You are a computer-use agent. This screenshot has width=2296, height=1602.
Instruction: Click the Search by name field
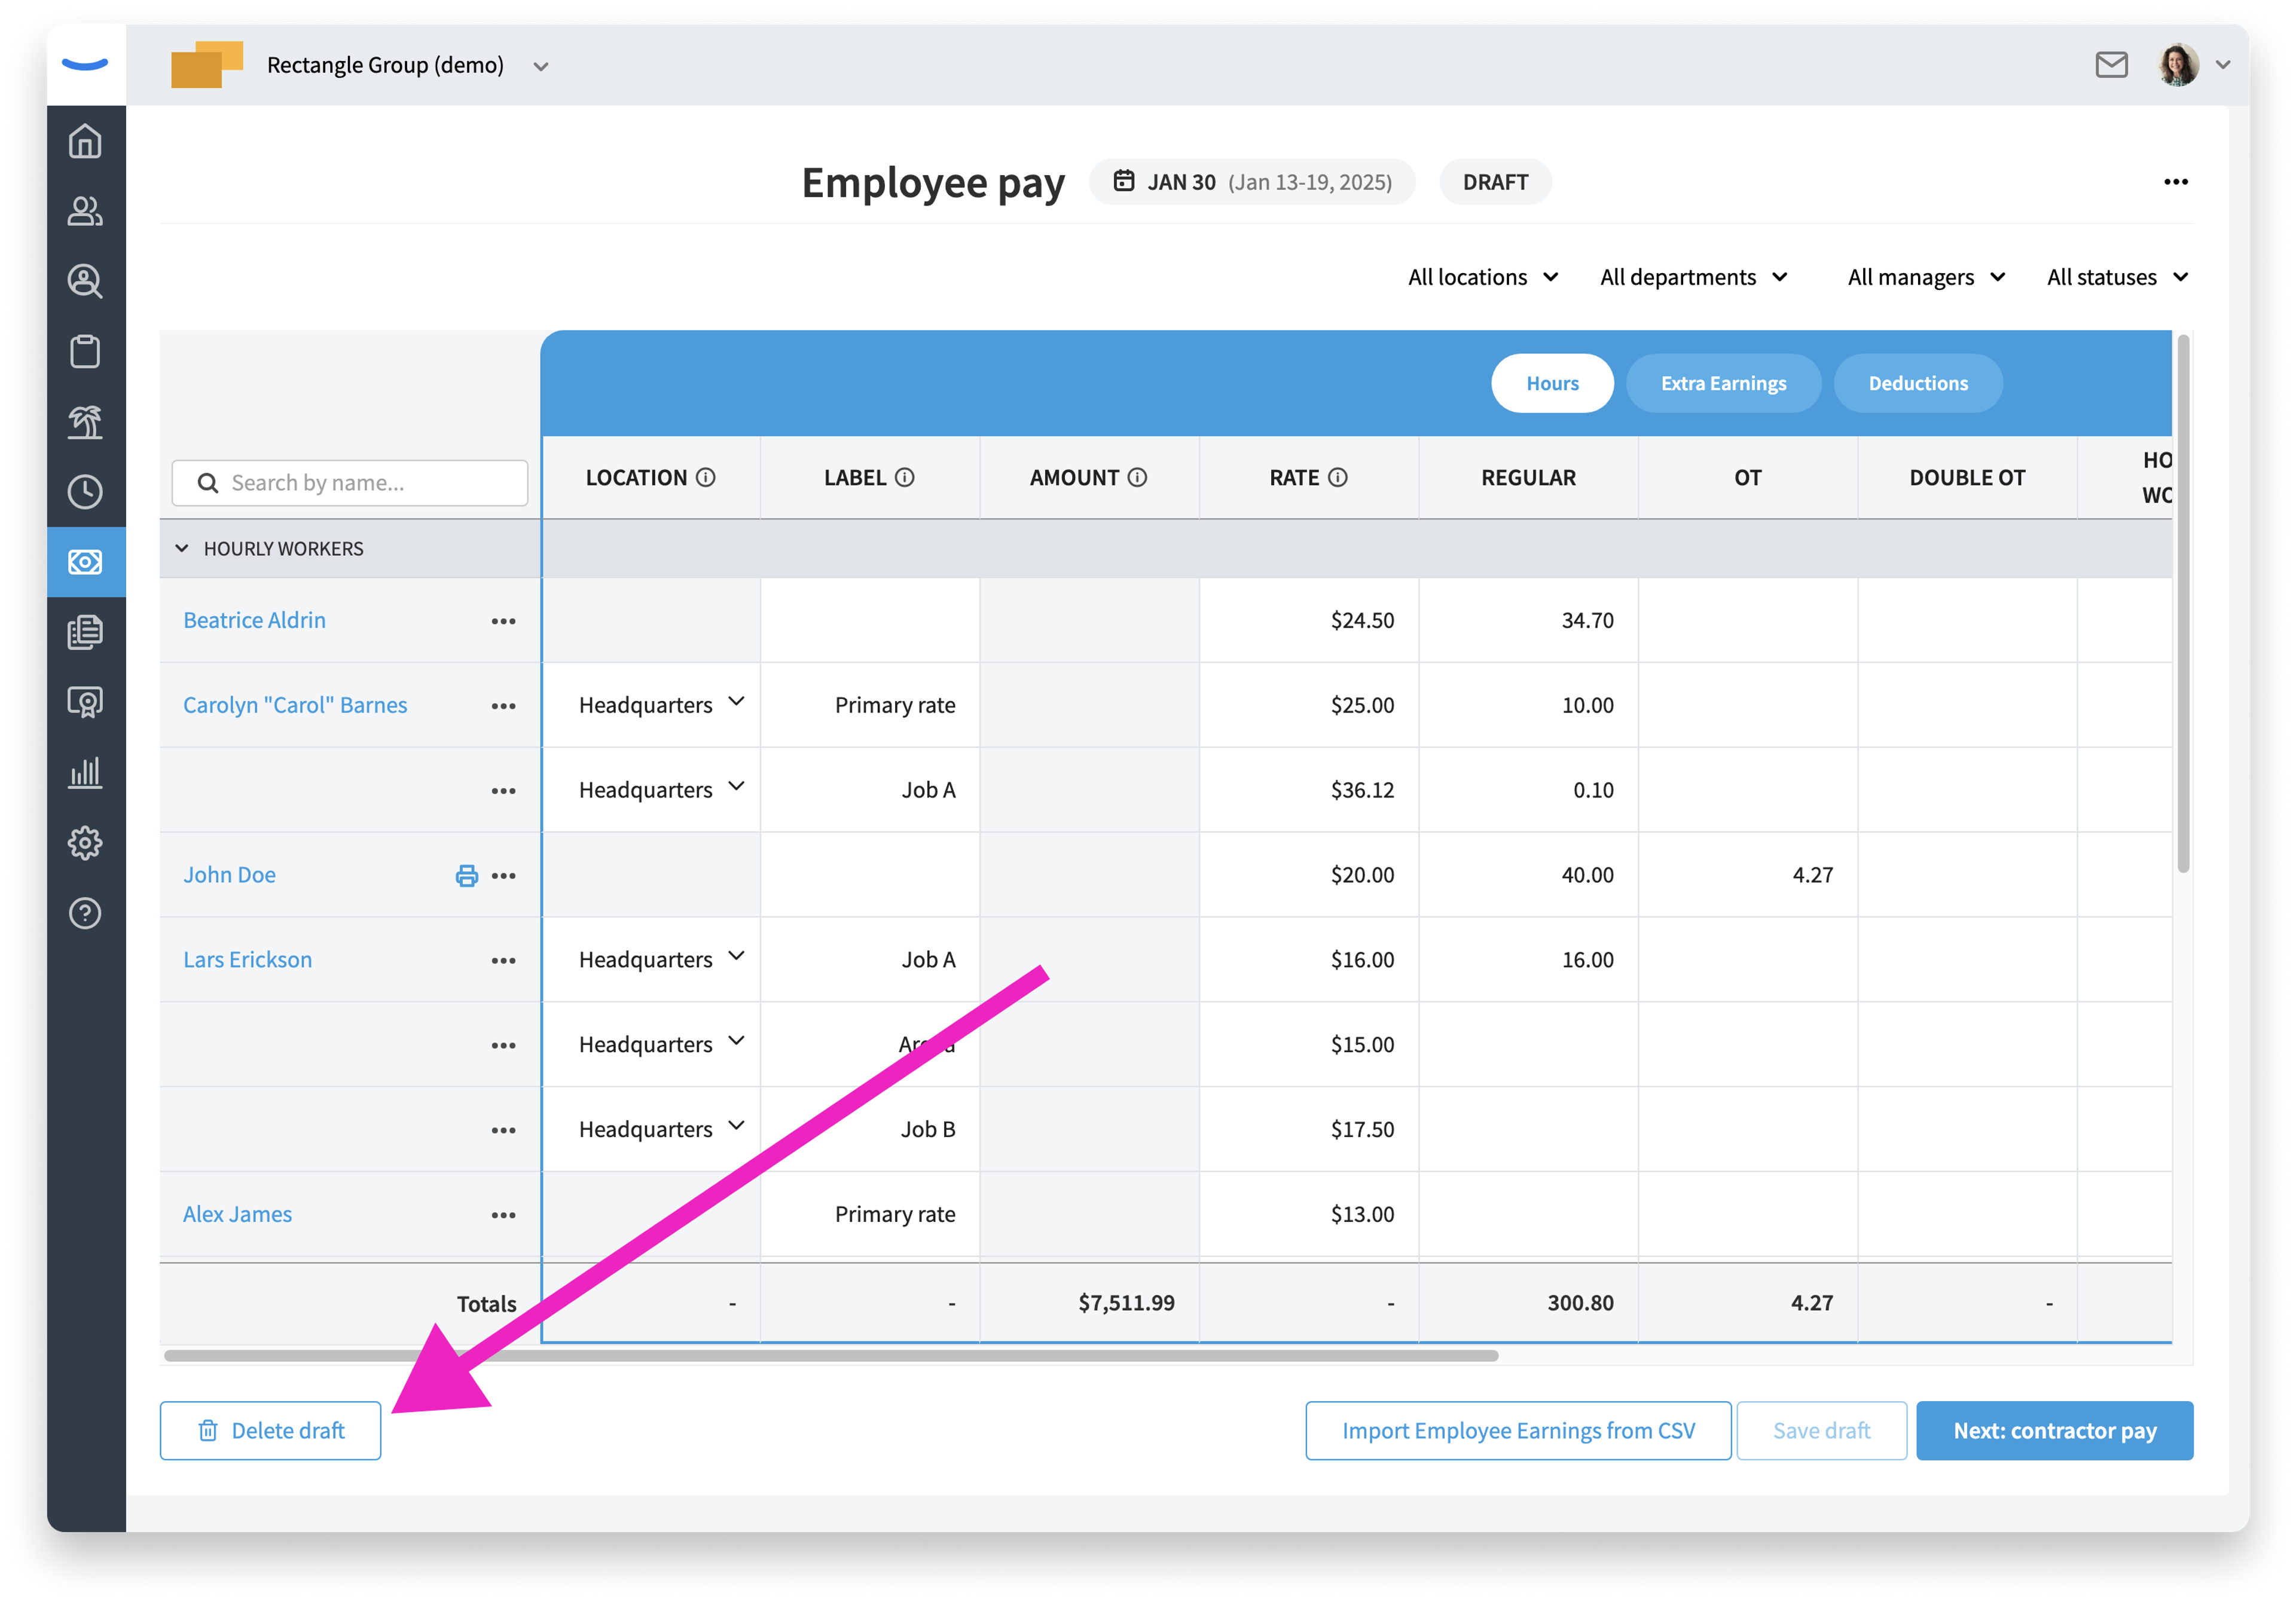tap(350, 483)
